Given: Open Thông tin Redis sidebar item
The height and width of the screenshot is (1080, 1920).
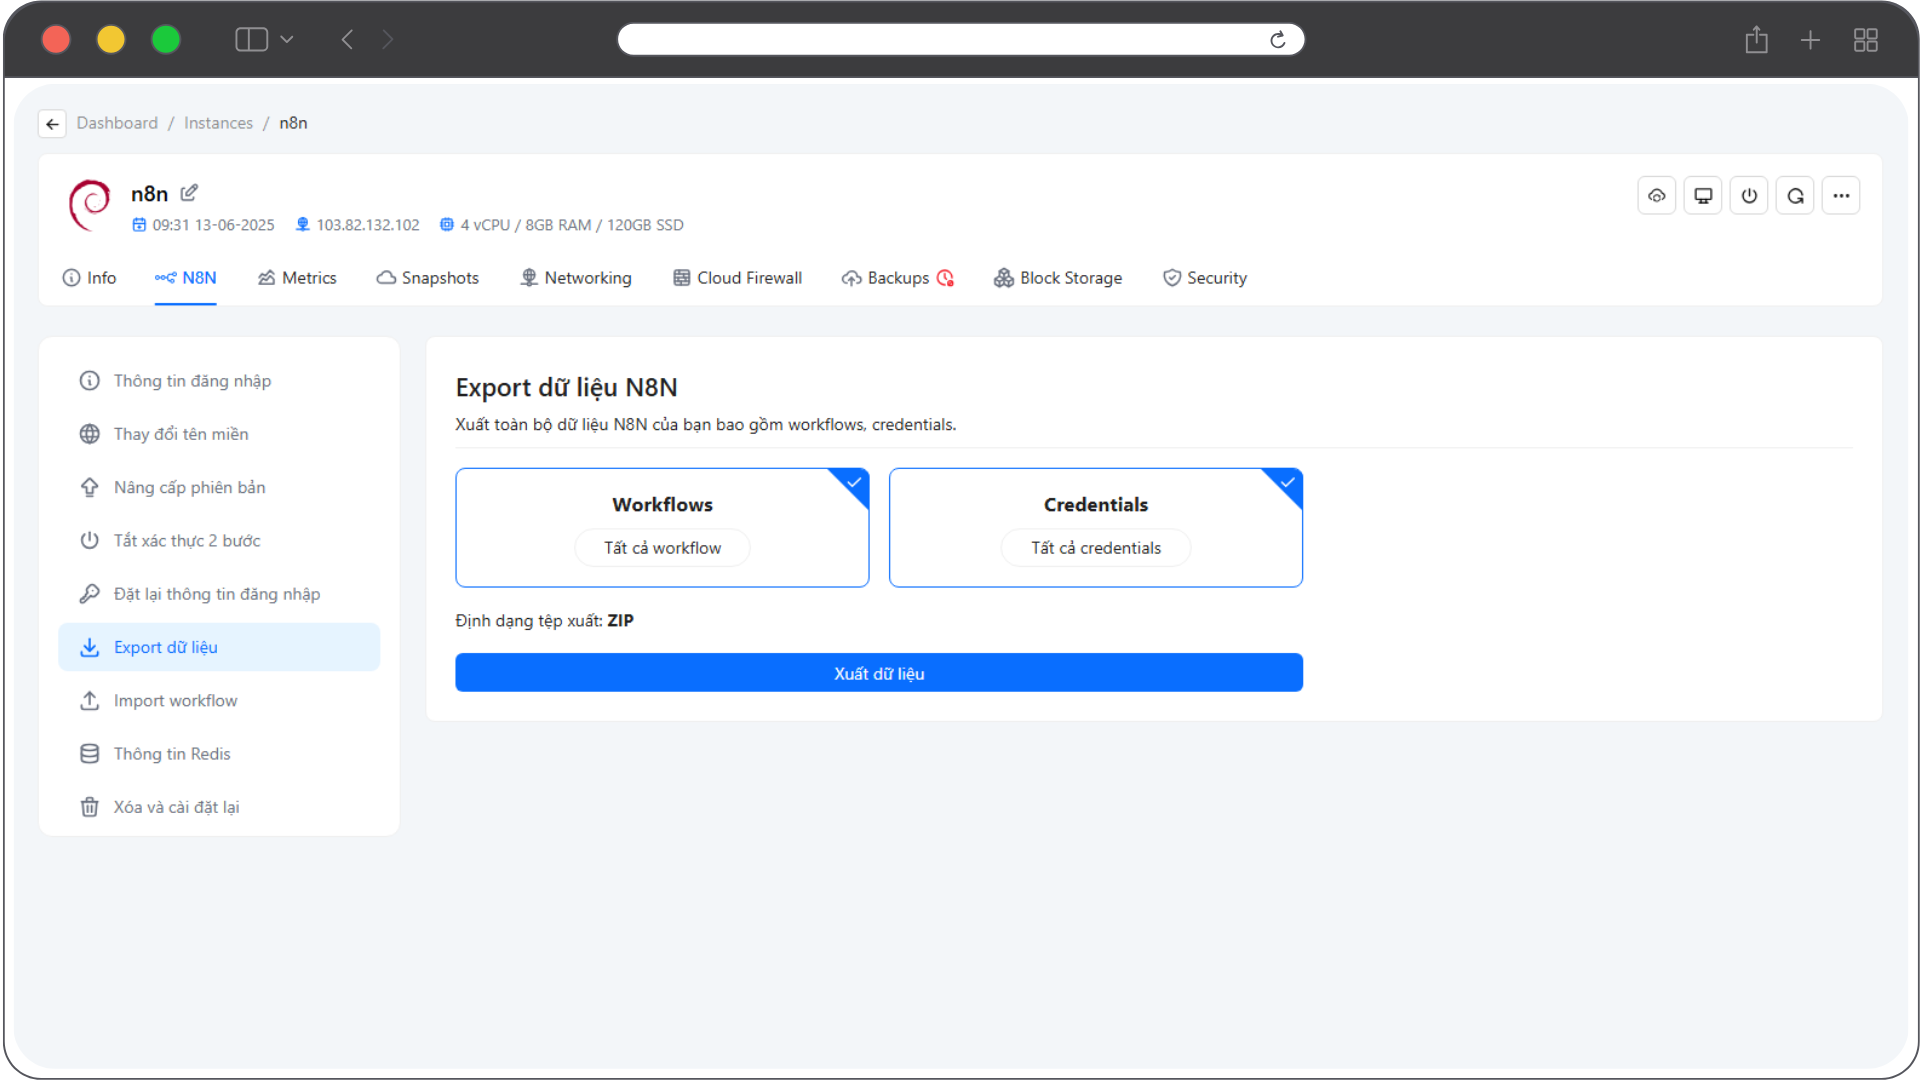Looking at the screenshot, I should [219, 754].
